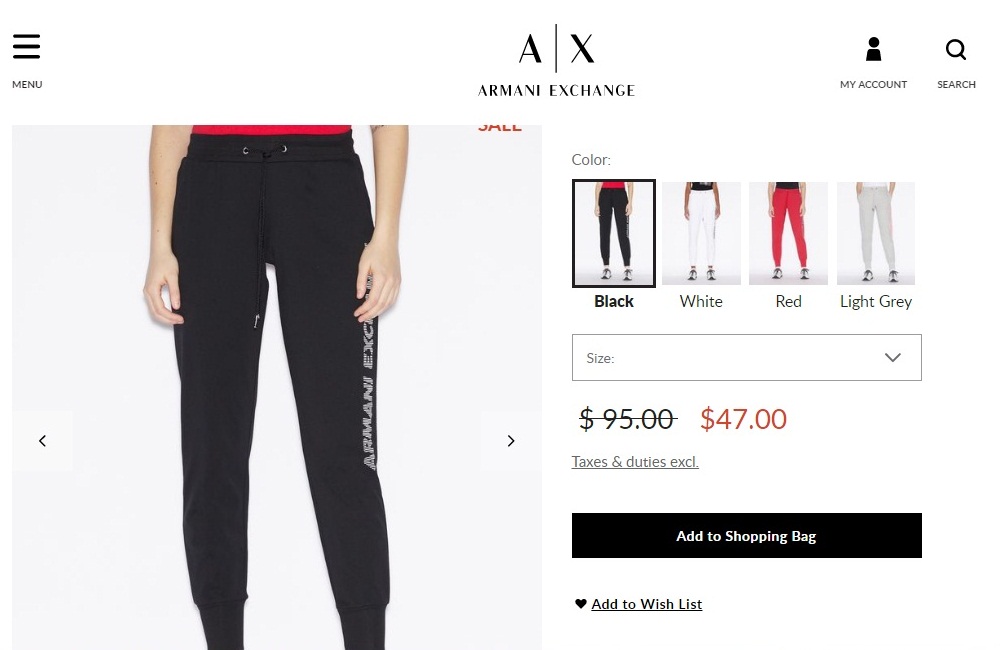
Task: Show the previous product image arrow
Action: tap(43, 441)
